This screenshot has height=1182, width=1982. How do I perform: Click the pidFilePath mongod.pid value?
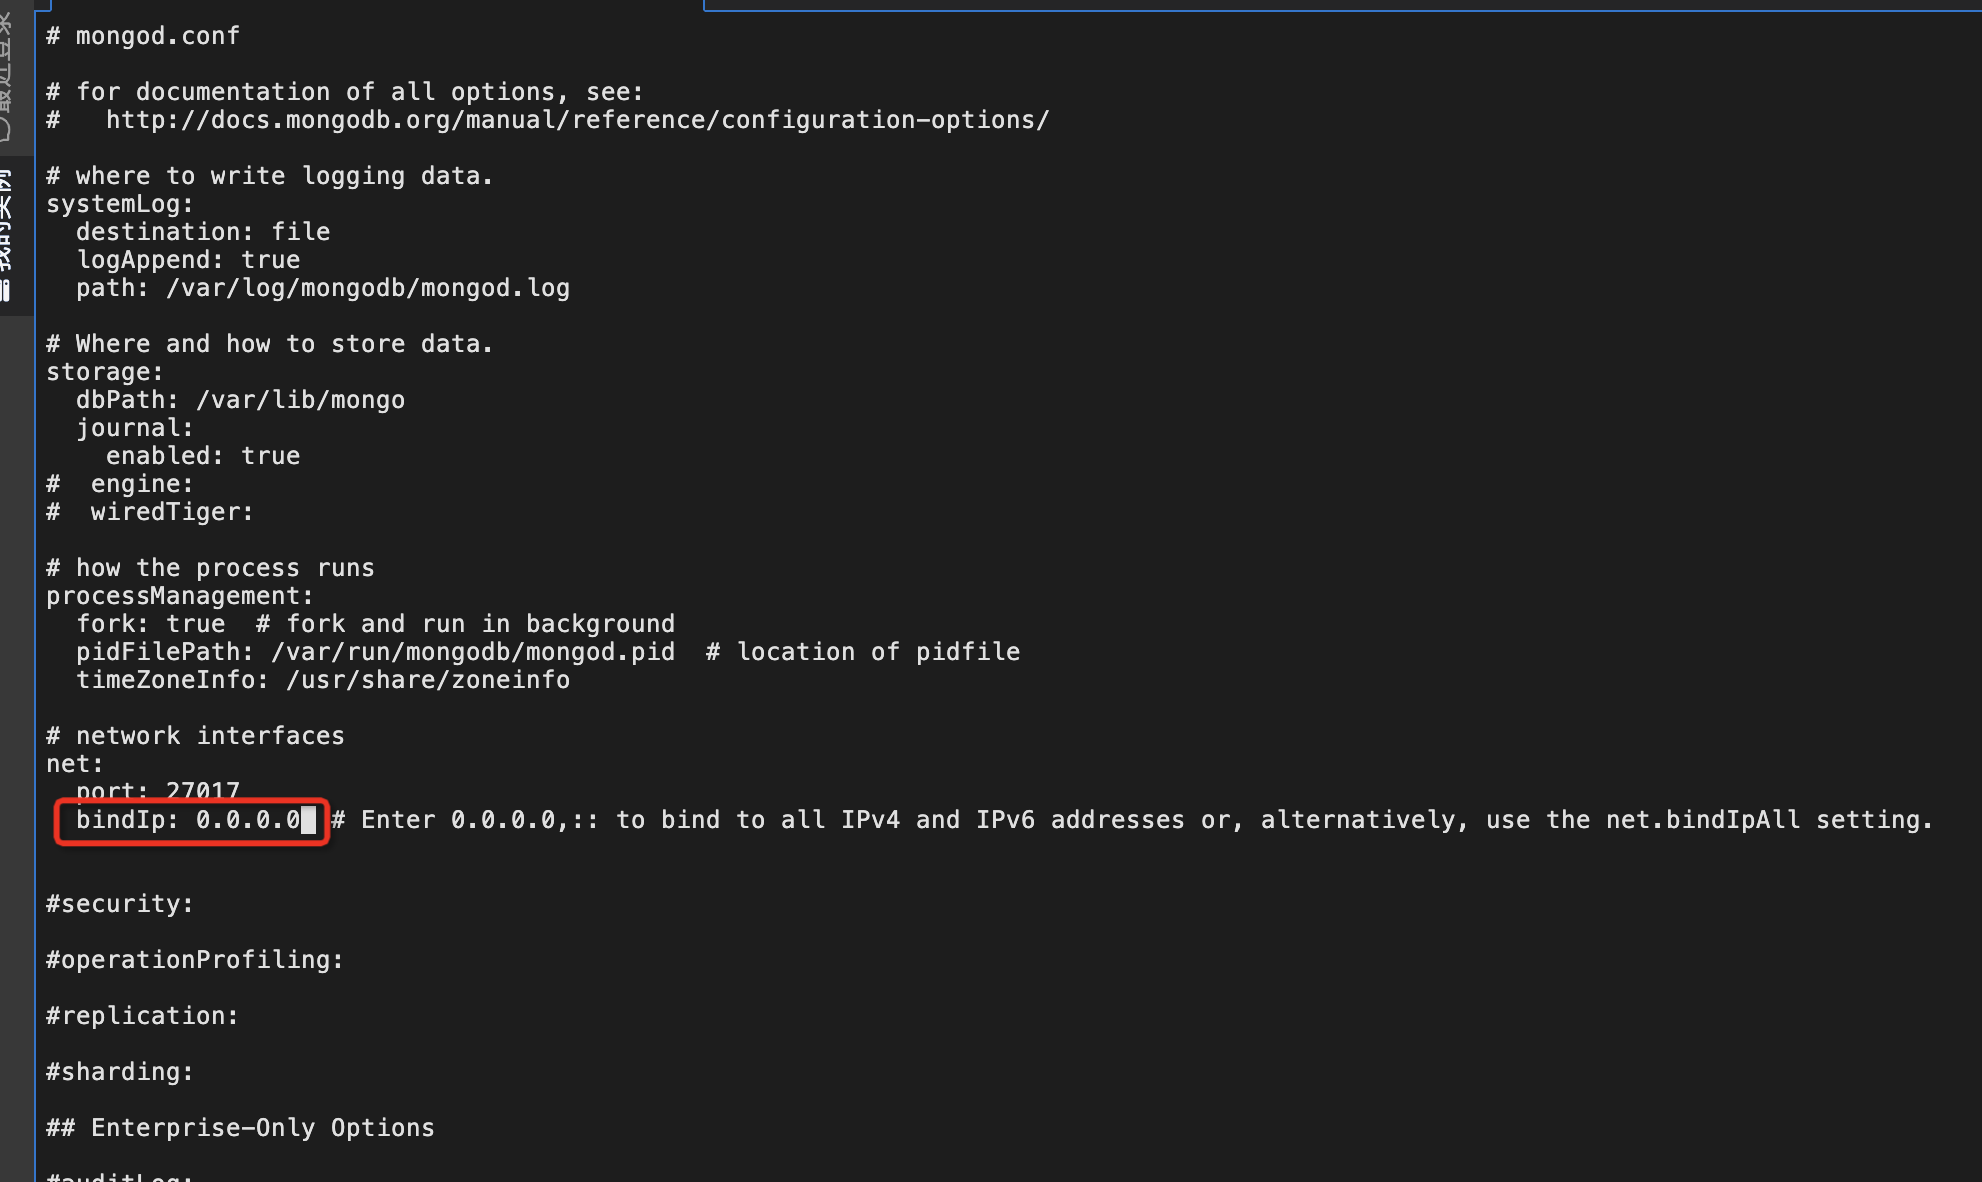[x=473, y=652]
